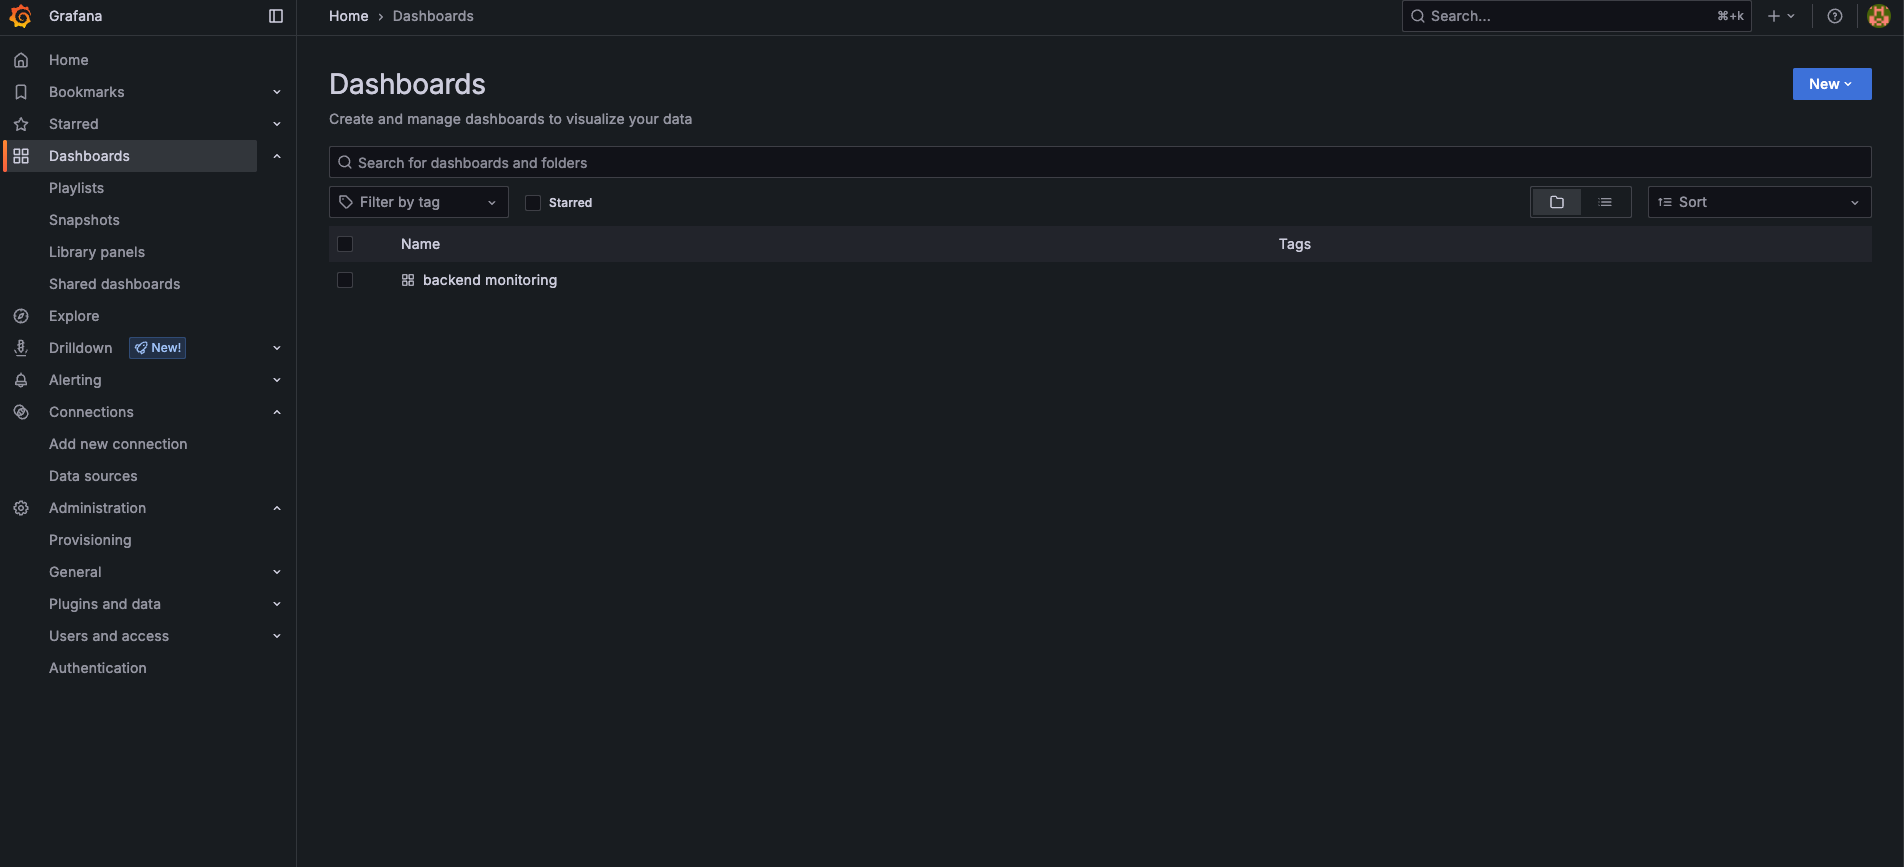Viewport: 1904px width, 867px height.
Task: Enable the Starred filter checkbox
Action: tap(533, 203)
